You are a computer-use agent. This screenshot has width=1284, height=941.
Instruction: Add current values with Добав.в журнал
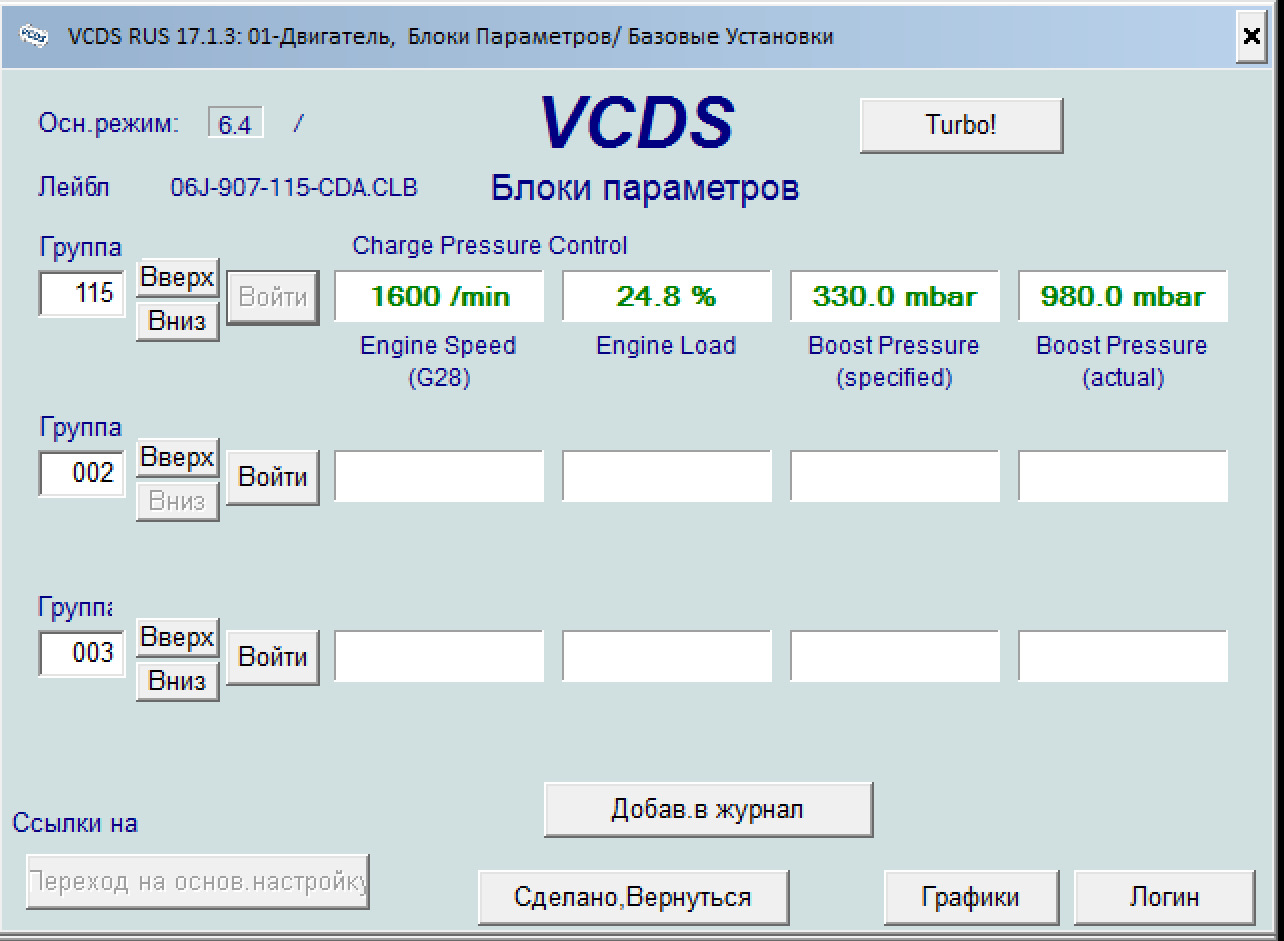point(708,809)
